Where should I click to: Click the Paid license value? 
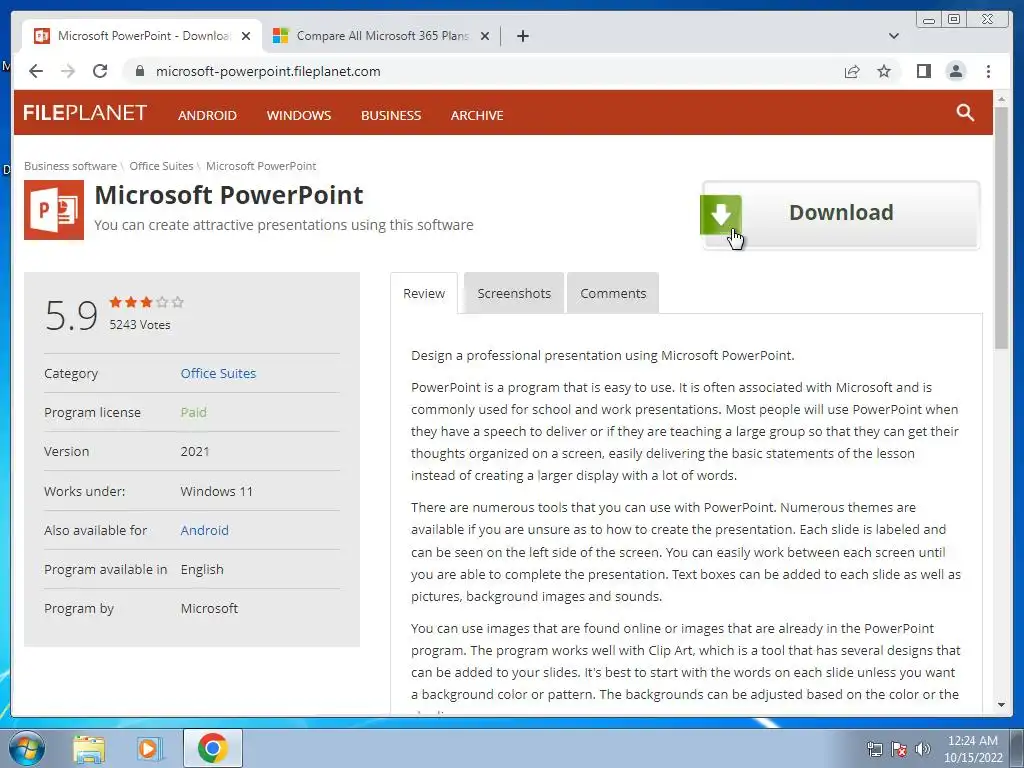click(193, 413)
